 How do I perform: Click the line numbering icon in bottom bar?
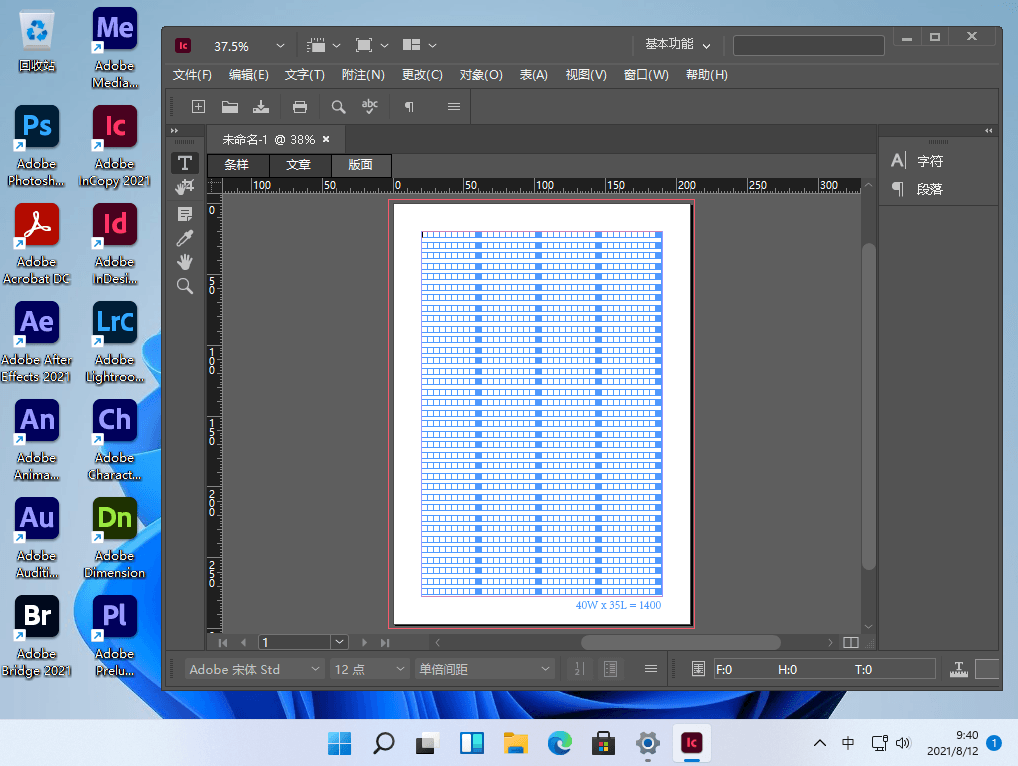click(x=580, y=669)
